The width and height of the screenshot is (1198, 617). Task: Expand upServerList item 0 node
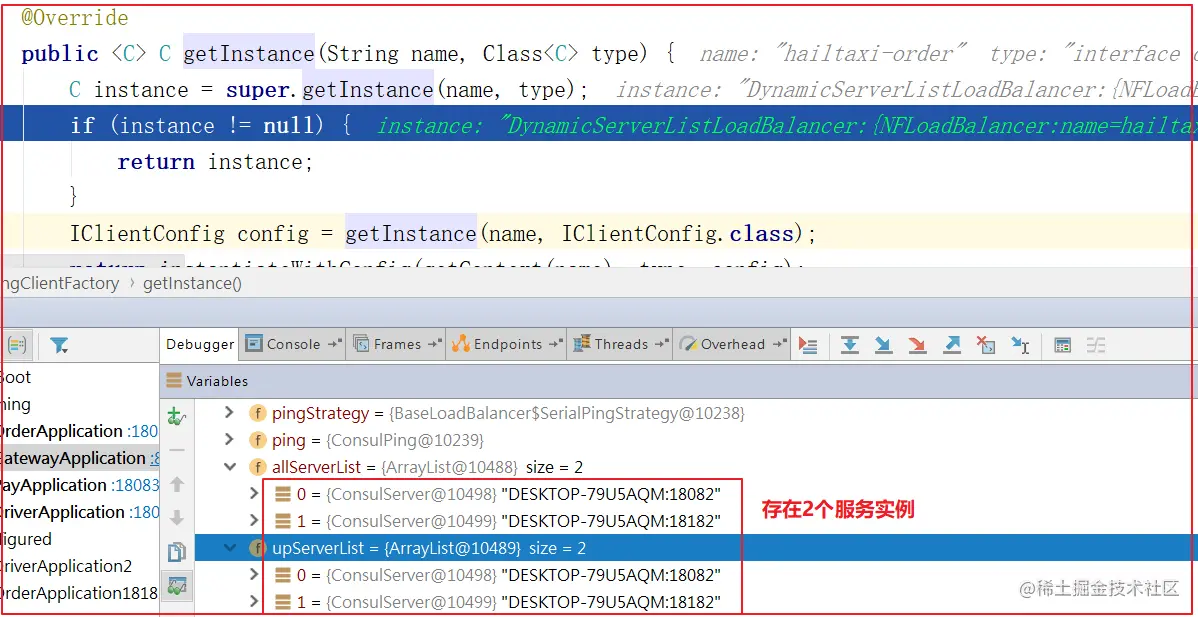coord(254,575)
